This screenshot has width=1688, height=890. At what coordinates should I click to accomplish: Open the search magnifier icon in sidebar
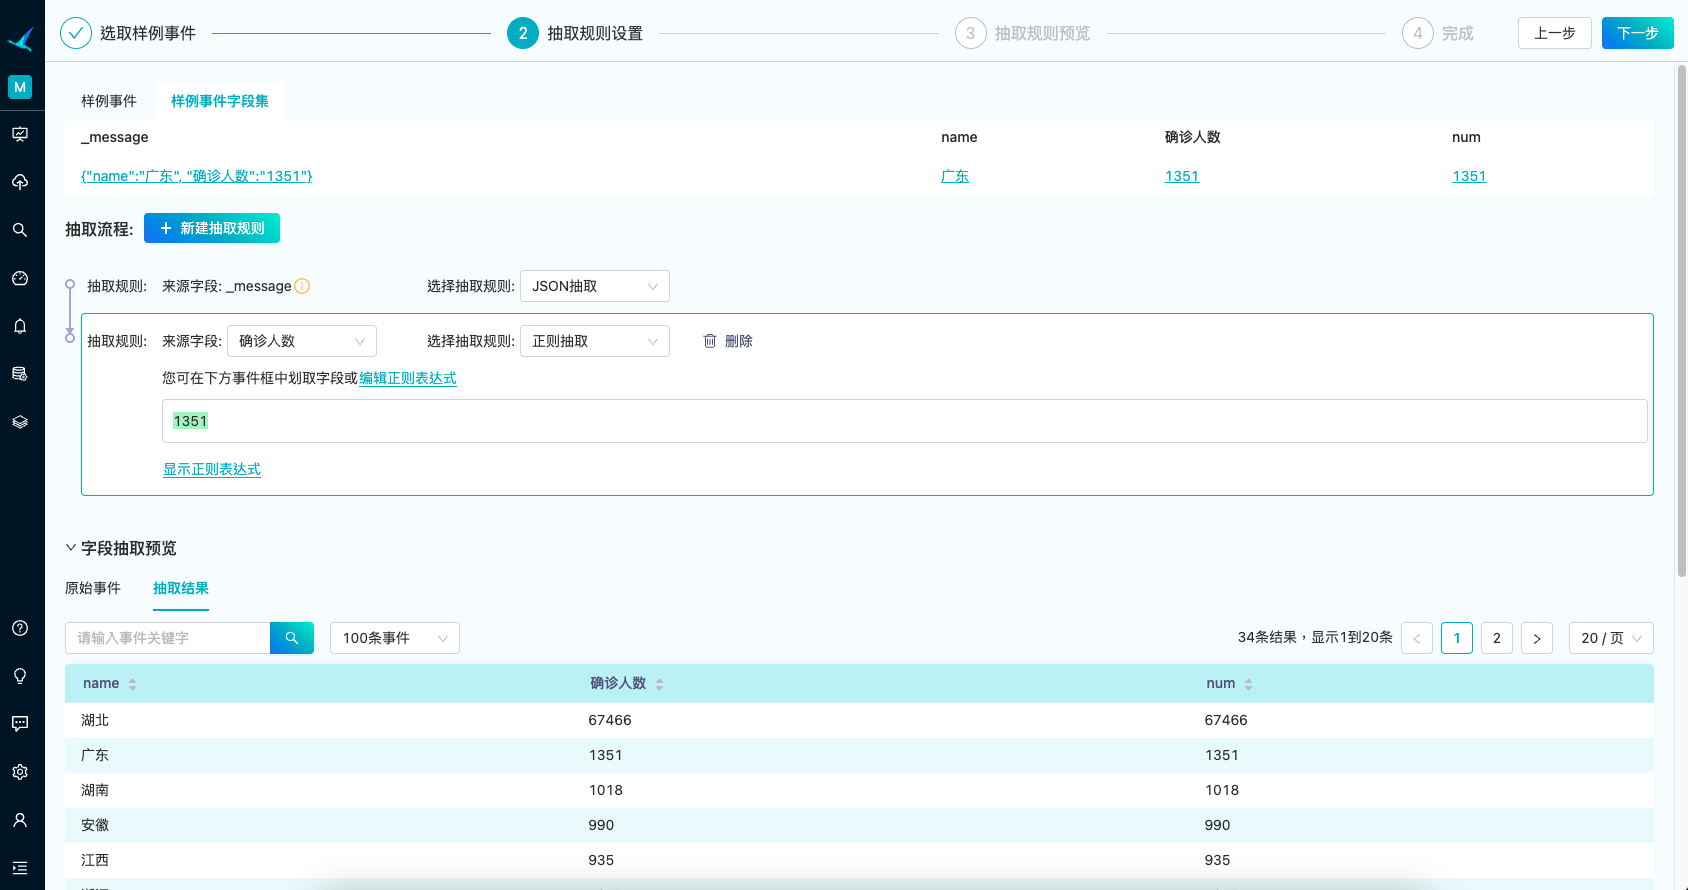pyautogui.click(x=20, y=230)
